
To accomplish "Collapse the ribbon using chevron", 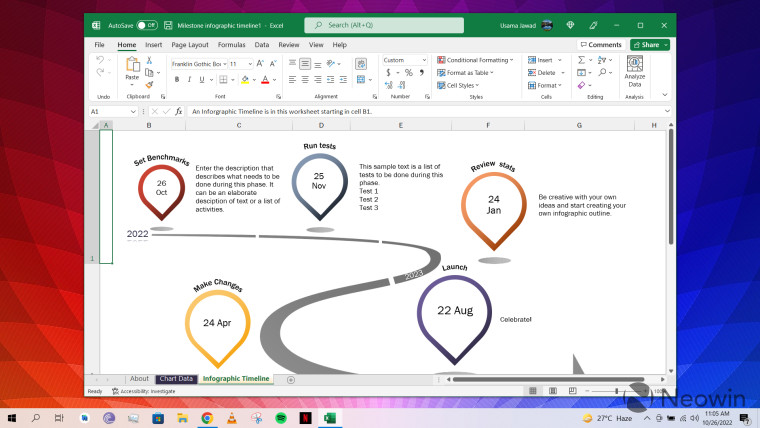I will pyautogui.click(x=665, y=95).
